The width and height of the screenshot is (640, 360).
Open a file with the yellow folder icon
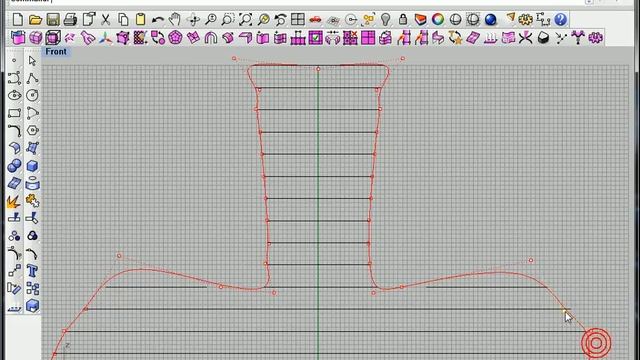(x=36, y=19)
